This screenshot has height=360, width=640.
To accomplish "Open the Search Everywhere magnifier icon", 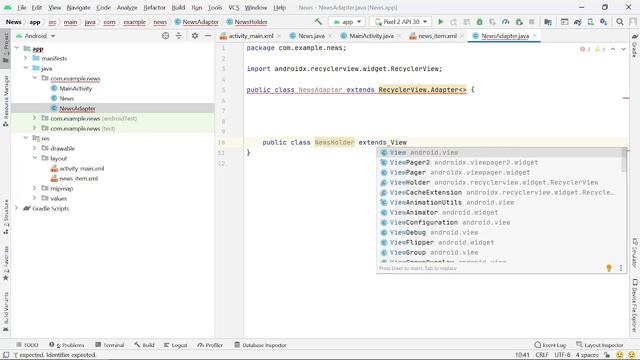I will pyautogui.click(x=620, y=22).
